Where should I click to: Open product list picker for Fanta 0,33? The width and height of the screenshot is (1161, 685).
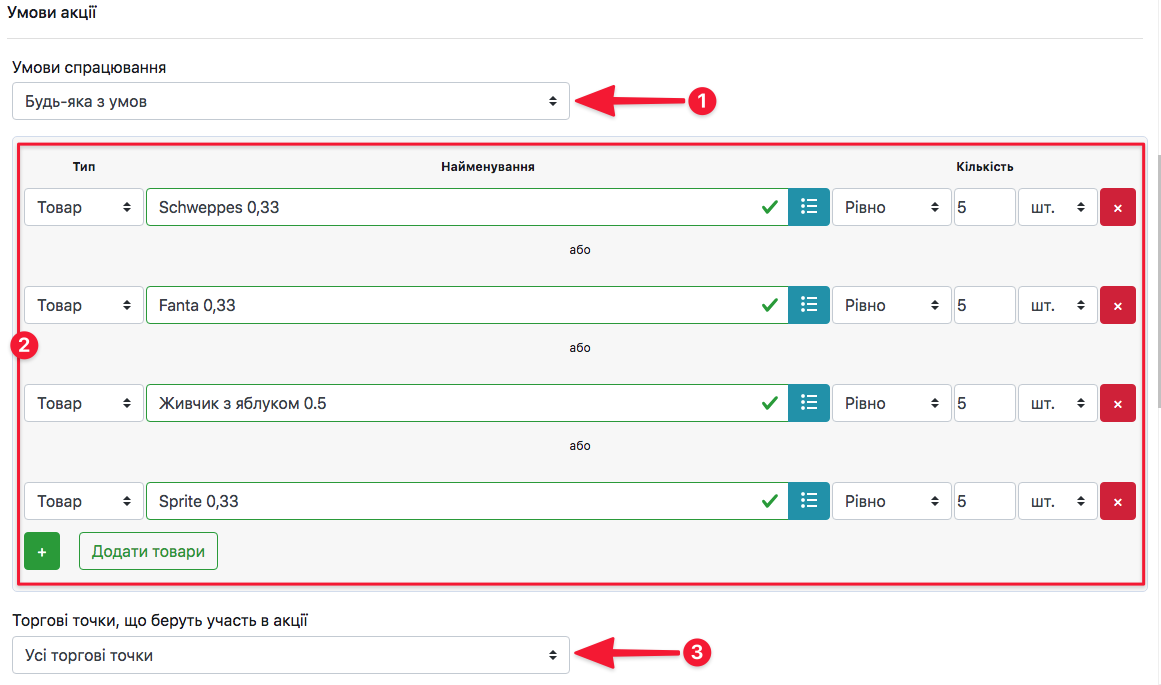[x=809, y=305]
